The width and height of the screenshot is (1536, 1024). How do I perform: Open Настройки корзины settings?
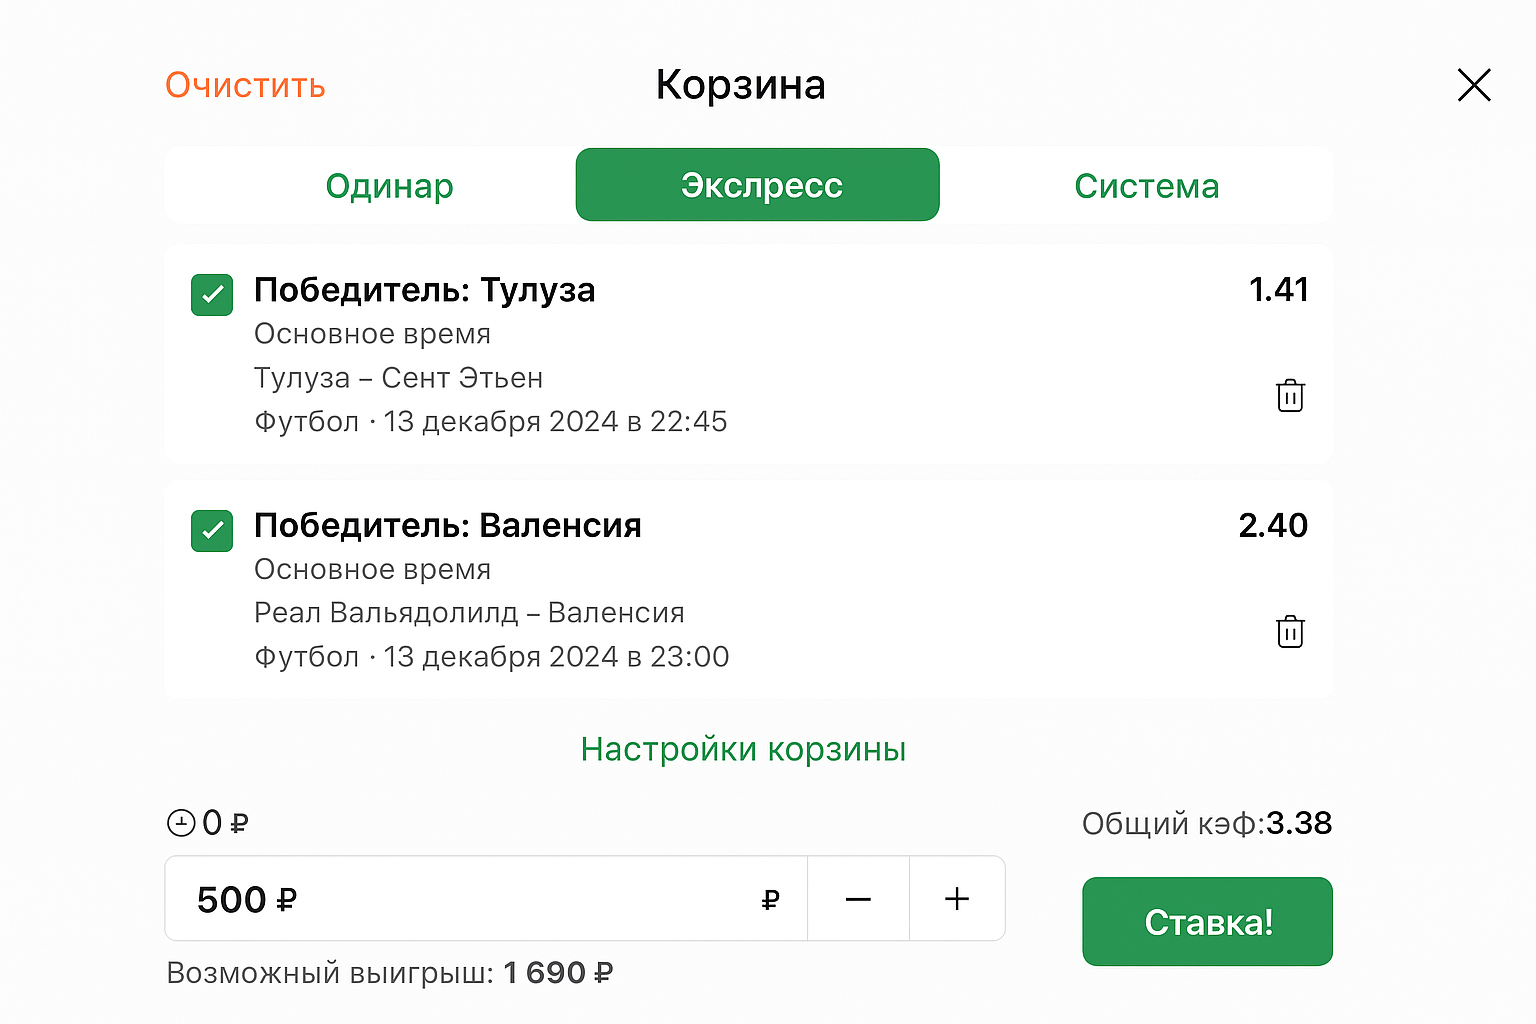coord(743,749)
